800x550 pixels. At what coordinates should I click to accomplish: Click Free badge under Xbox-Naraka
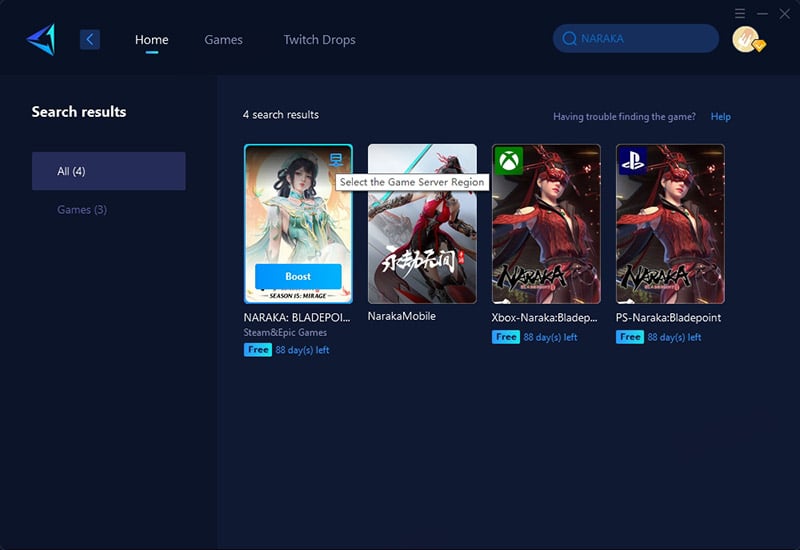click(506, 337)
